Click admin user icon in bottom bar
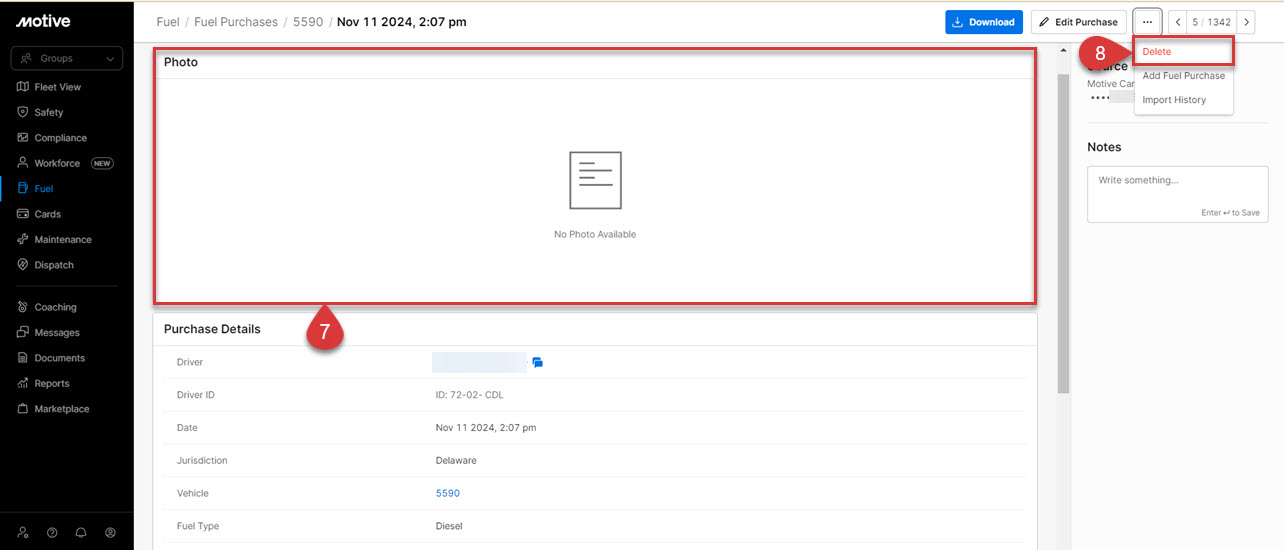Image resolution: width=1284 pixels, height=550 pixels. 23,533
